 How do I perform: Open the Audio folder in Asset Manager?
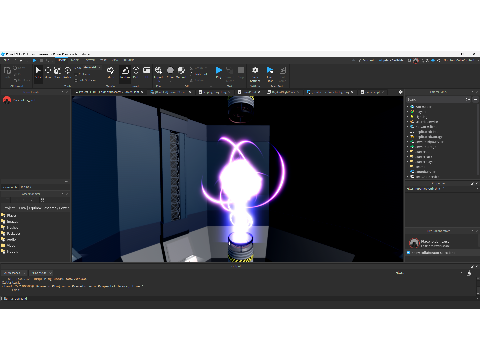point(9,239)
